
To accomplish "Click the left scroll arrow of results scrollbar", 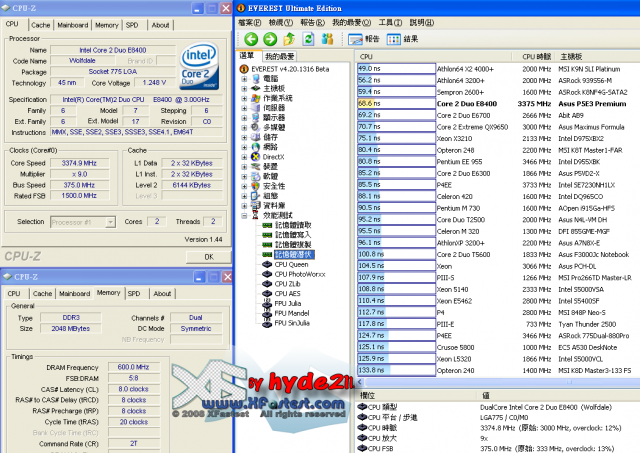I will pyautogui.click(x=360, y=382).
